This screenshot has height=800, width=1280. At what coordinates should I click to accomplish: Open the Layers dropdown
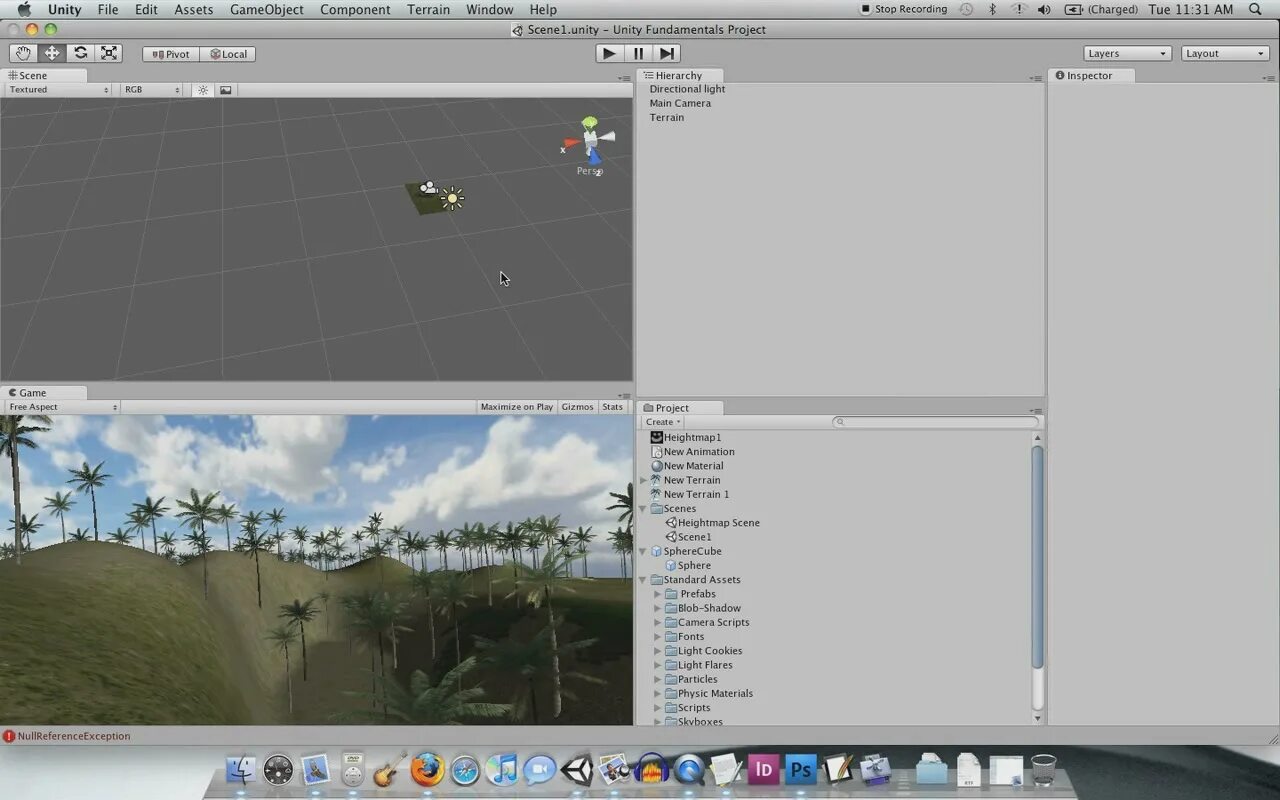(1127, 53)
